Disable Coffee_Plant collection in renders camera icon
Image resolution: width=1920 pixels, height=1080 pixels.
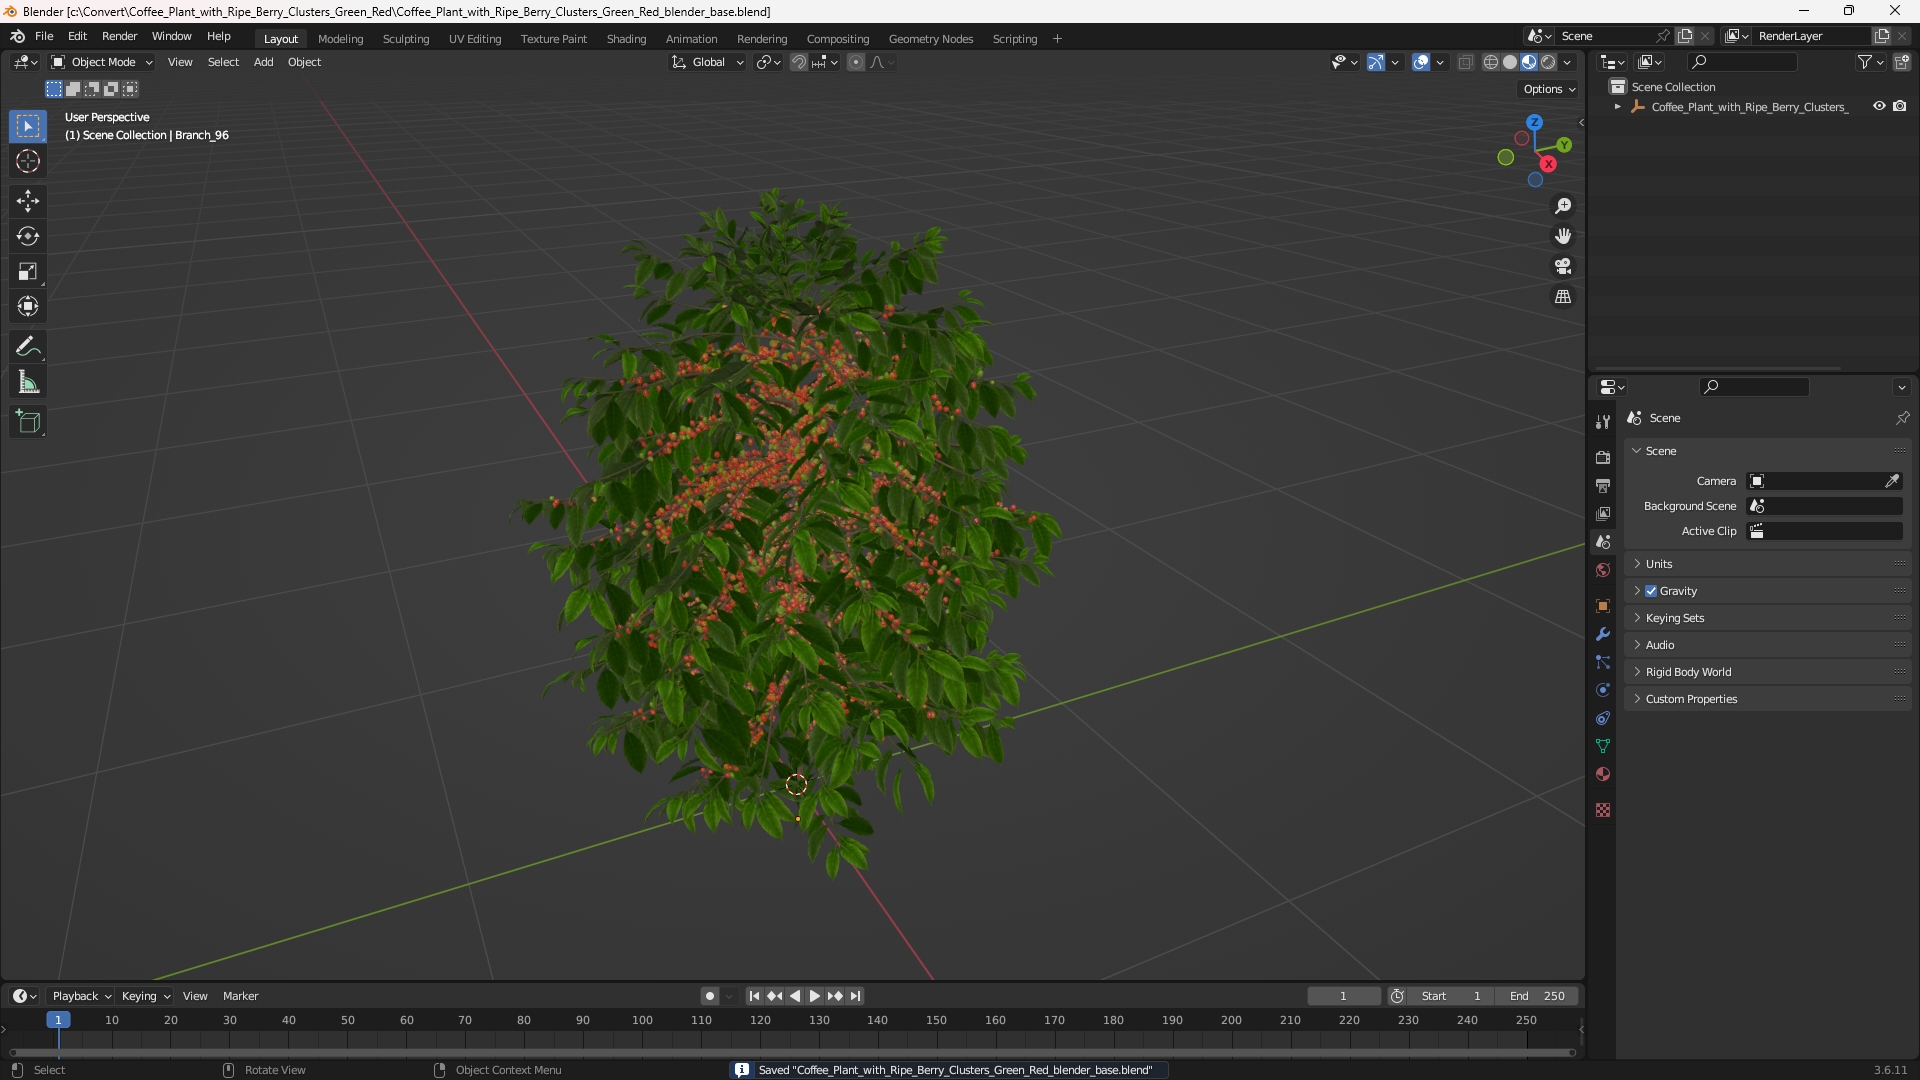click(1900, 106)
